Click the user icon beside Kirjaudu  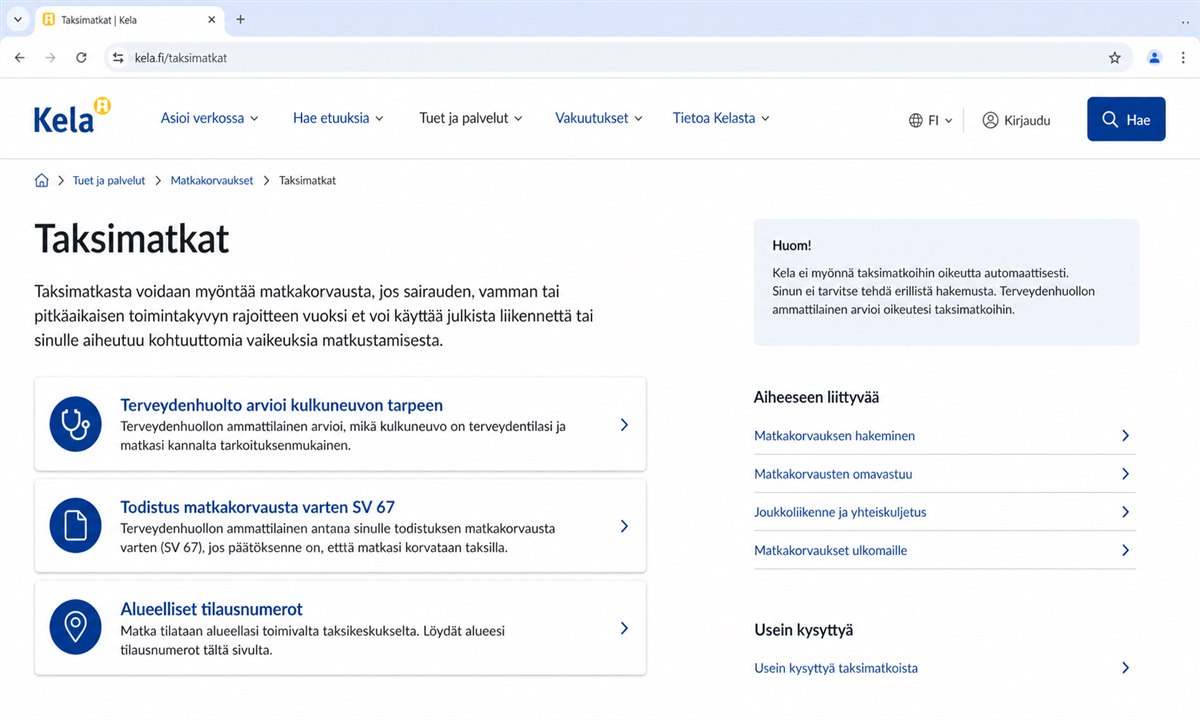tap(990, 120)
